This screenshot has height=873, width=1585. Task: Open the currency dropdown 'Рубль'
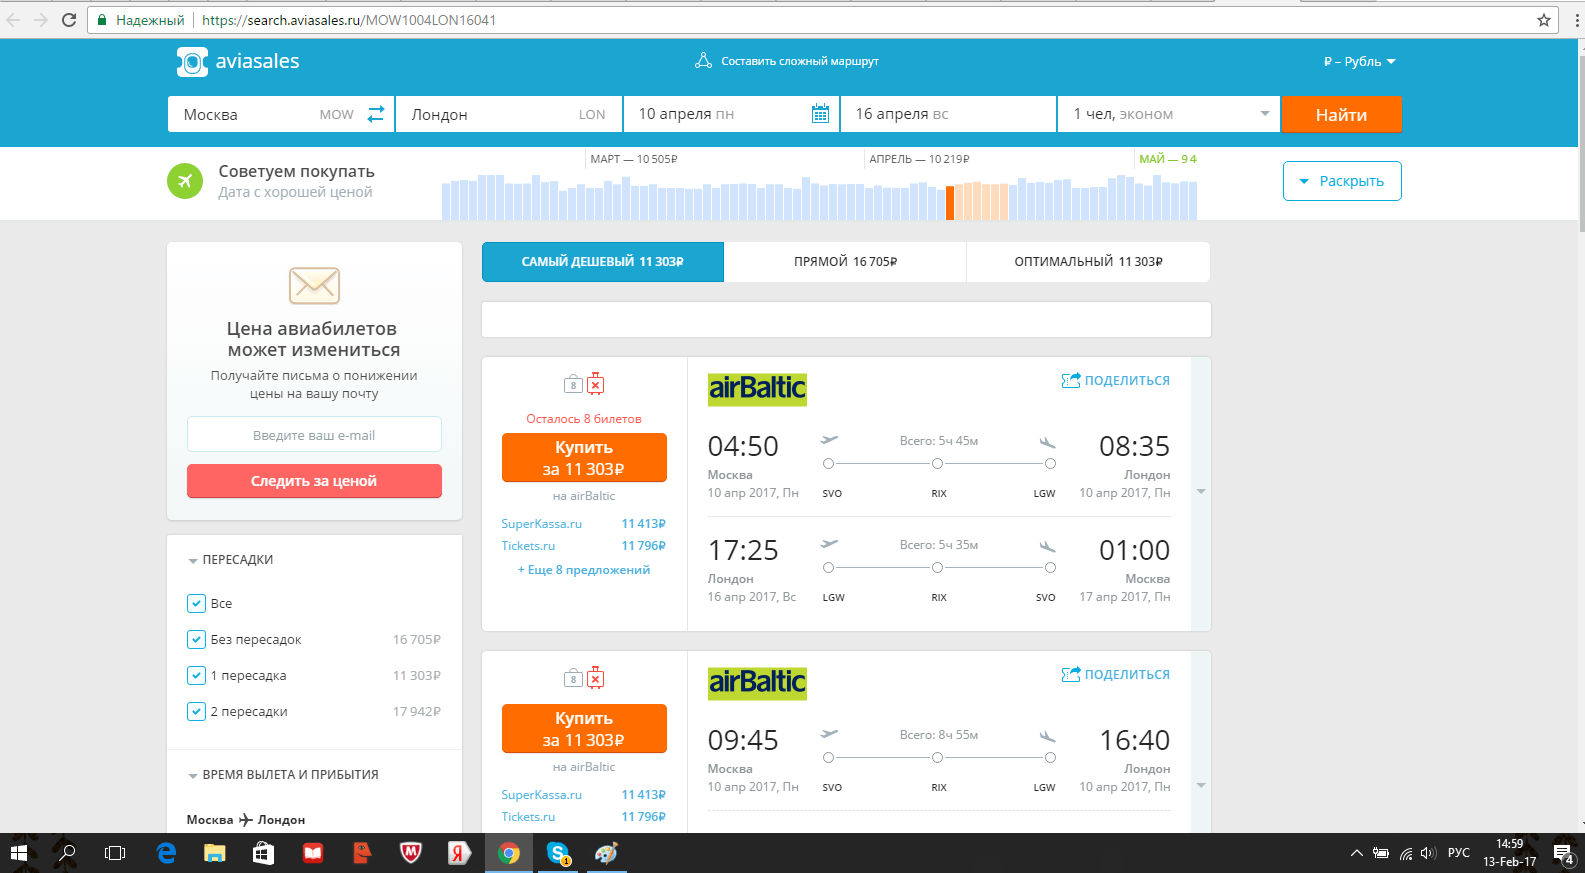(x=1359, y=61)
